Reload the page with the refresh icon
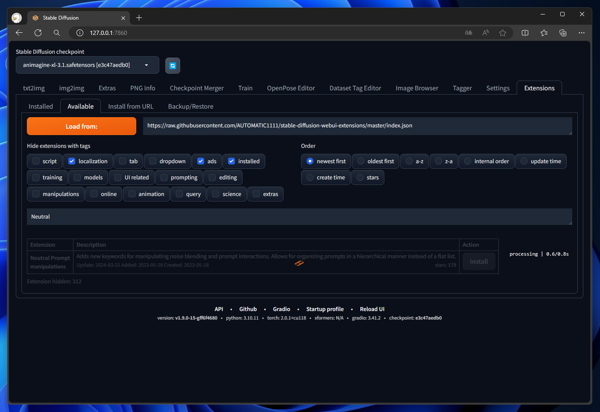Image resolution: width=600 pixels, height=412 pixels. tap(38, 33)
